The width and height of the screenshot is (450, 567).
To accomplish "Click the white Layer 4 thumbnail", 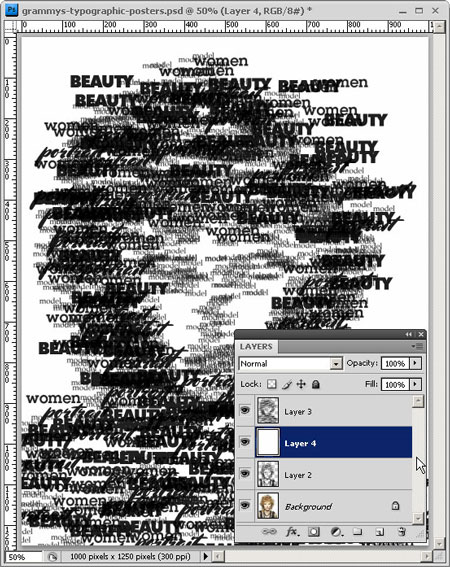I will [x=268, y=442].
